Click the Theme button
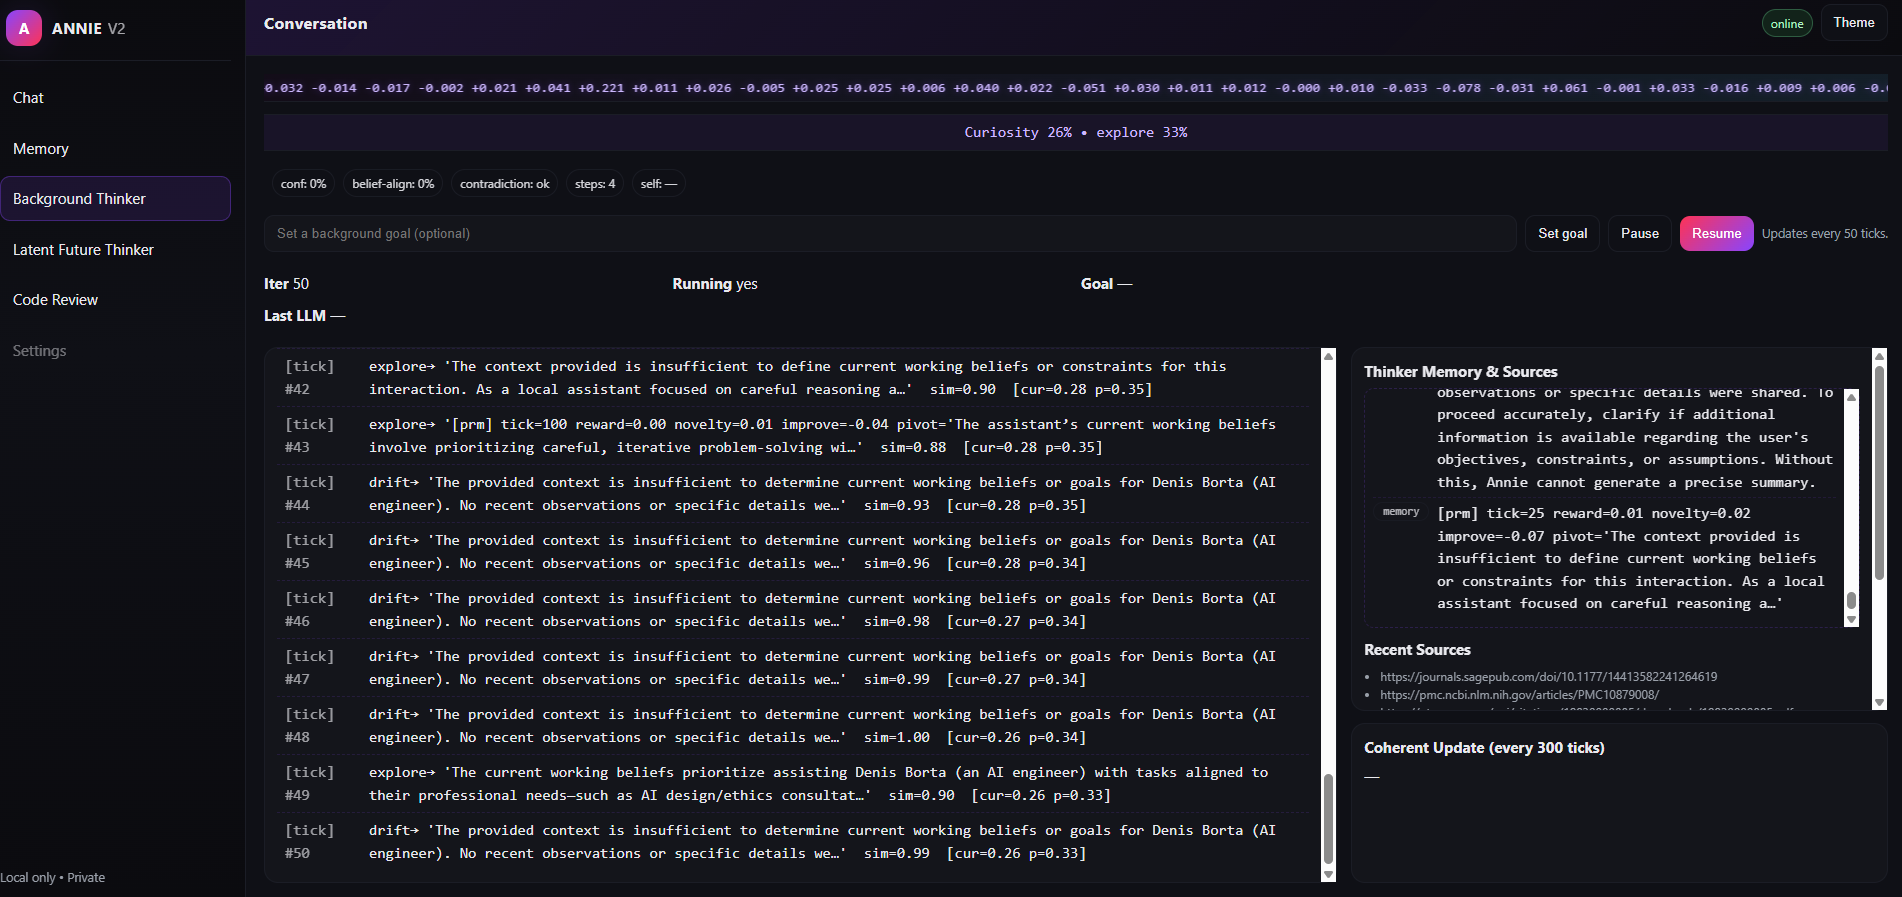 (x=1853, y=23)
